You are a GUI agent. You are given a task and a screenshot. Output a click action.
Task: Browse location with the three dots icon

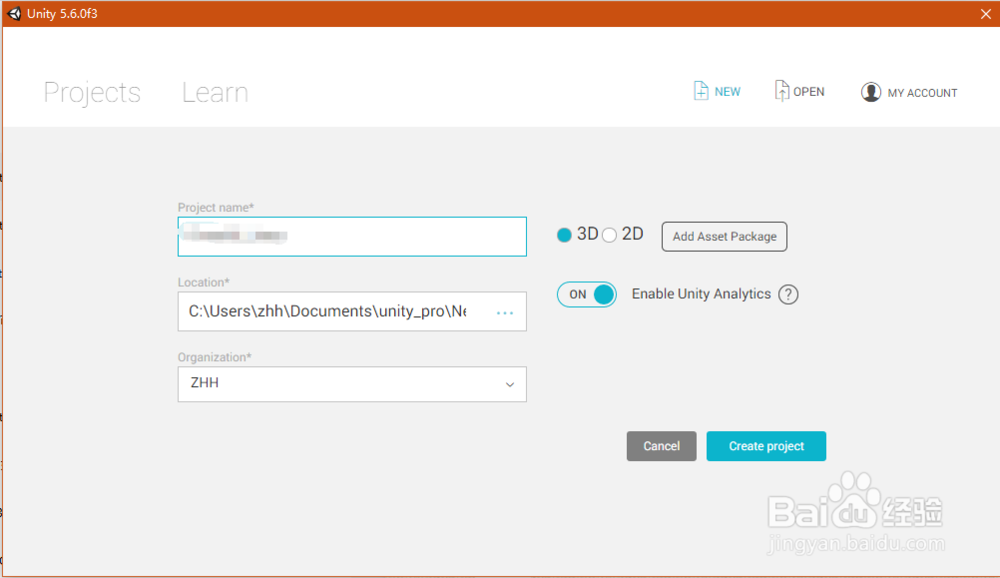coord(504,313)
